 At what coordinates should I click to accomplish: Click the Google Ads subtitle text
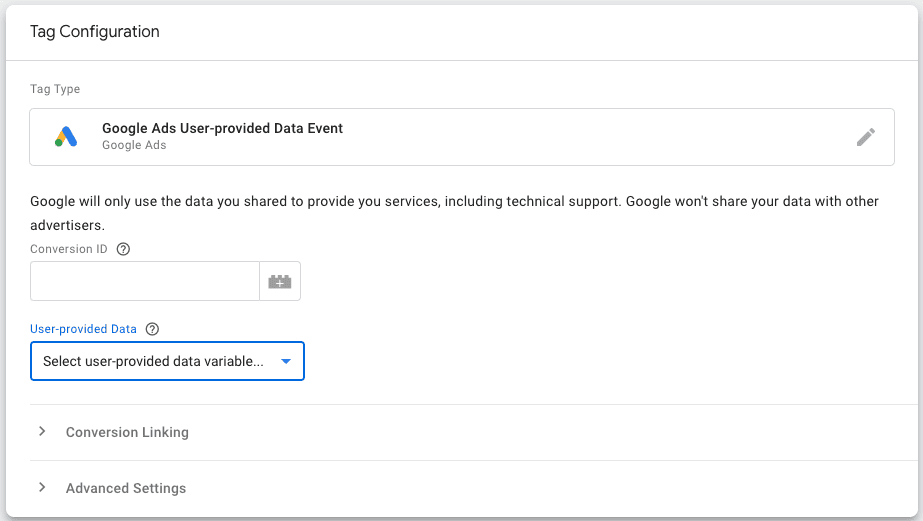pos(134,145)
